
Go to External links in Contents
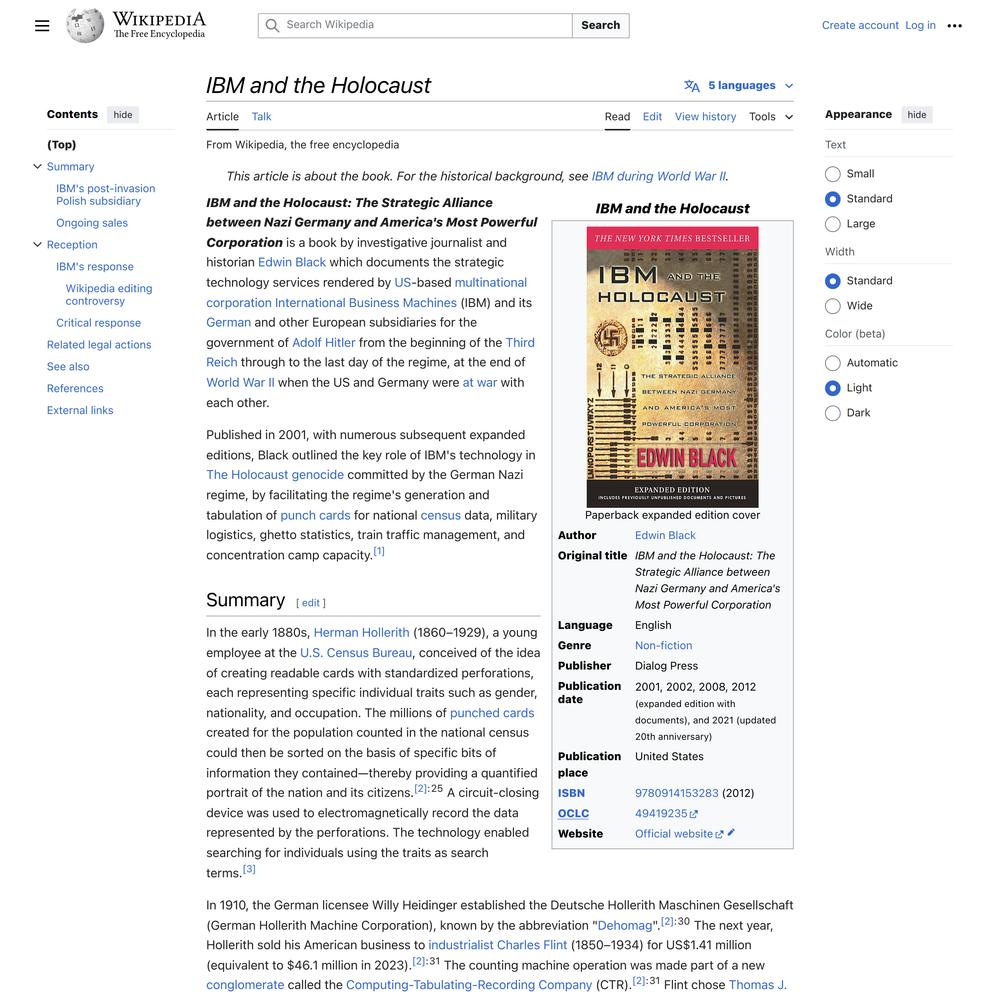pyautogui.click(x=80, y=410)
